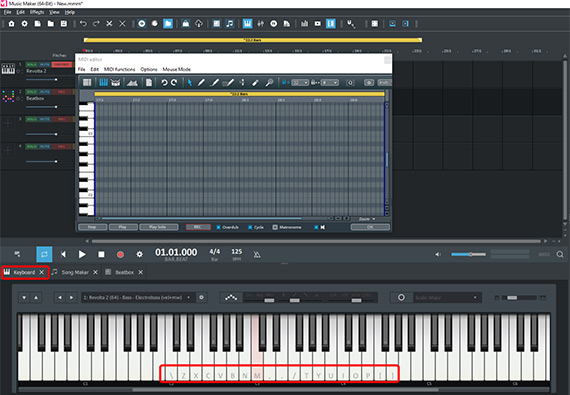Open quantize grid value dropdown in MIDI editor
The image size is (570, 395).
pos(300,82)
